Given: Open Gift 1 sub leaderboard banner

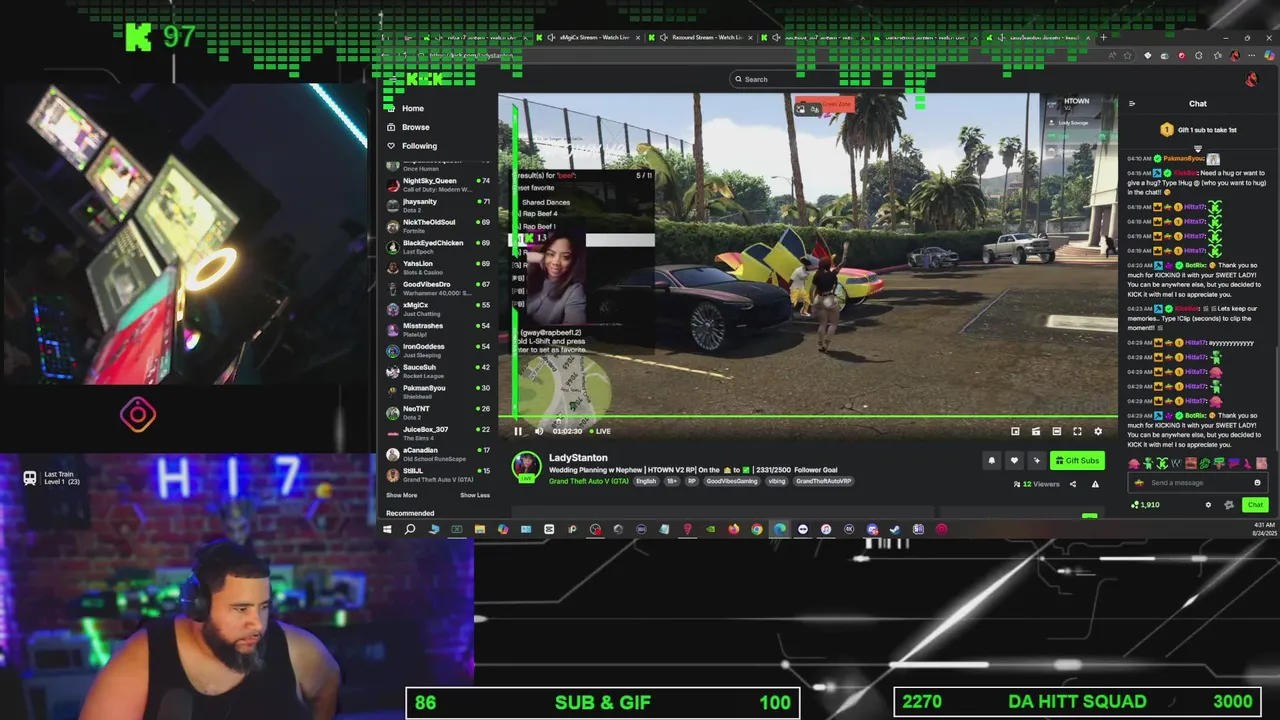Looking at the screenshot, I should [1198, 130].
